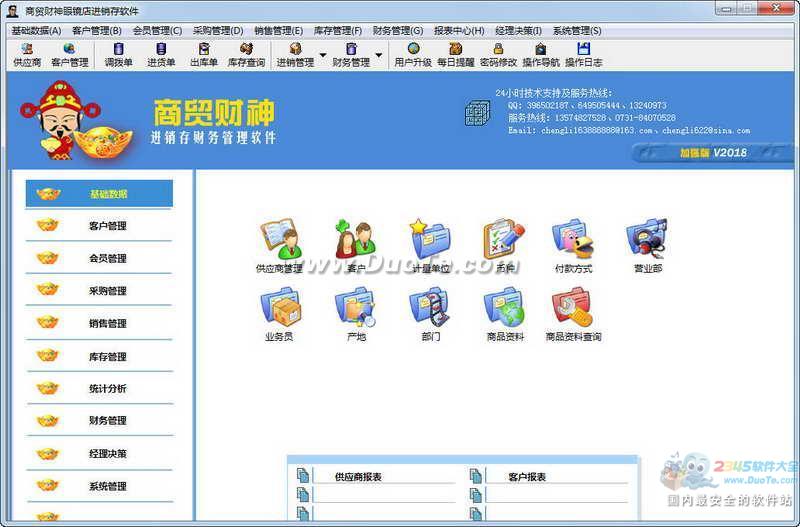
Task: Click the 财务管理 toolbar icon
Action: coord(351,55)
